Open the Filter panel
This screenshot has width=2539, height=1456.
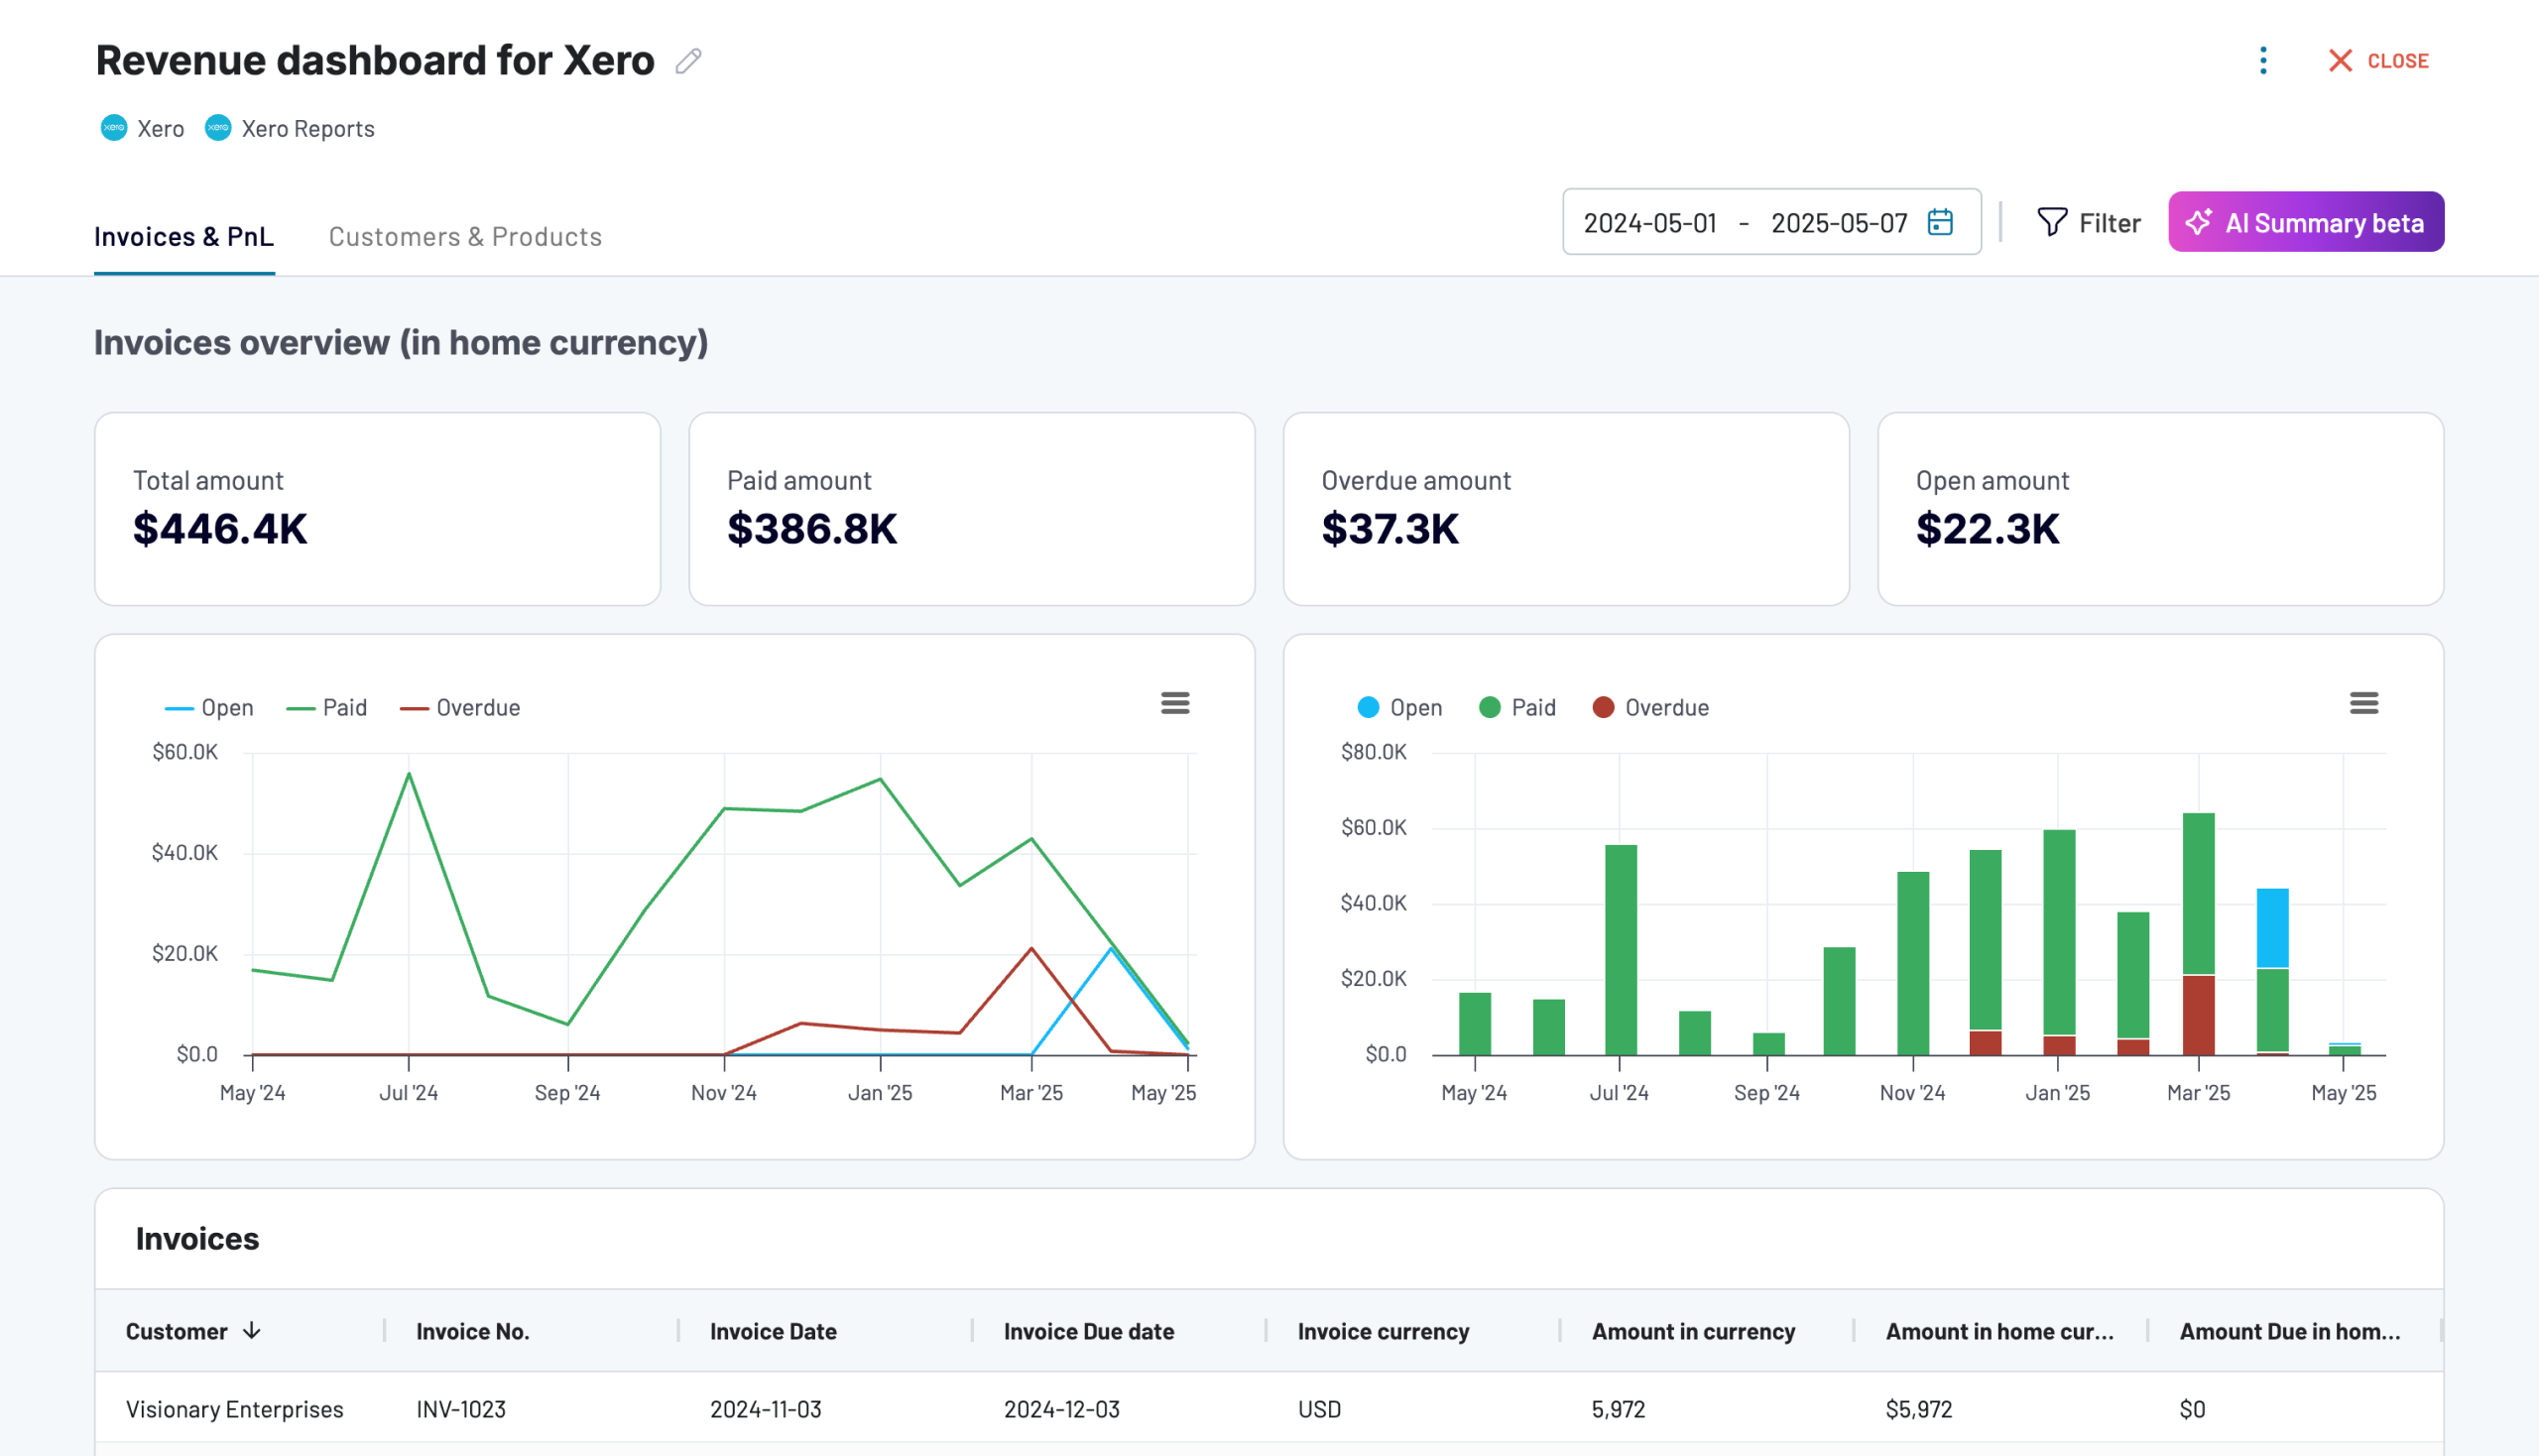point(2089,222)
